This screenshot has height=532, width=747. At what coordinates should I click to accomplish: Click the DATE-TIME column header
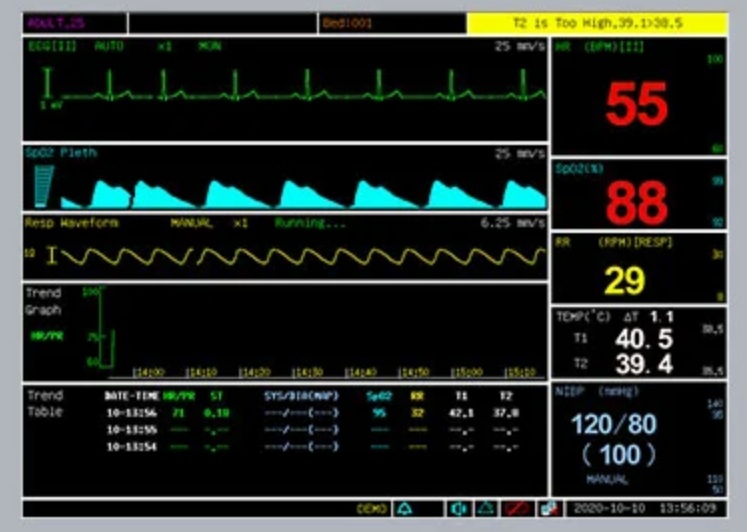pos(131,396)
